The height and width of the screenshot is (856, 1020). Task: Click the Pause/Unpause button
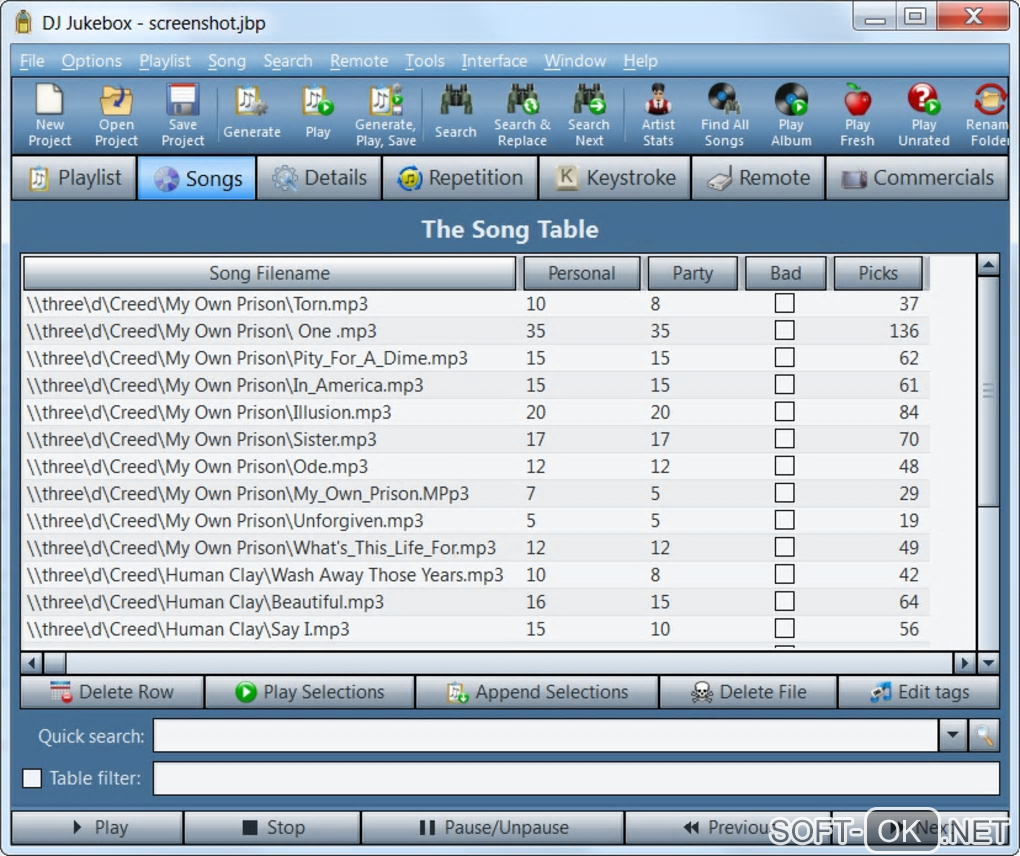pos(492,827)
